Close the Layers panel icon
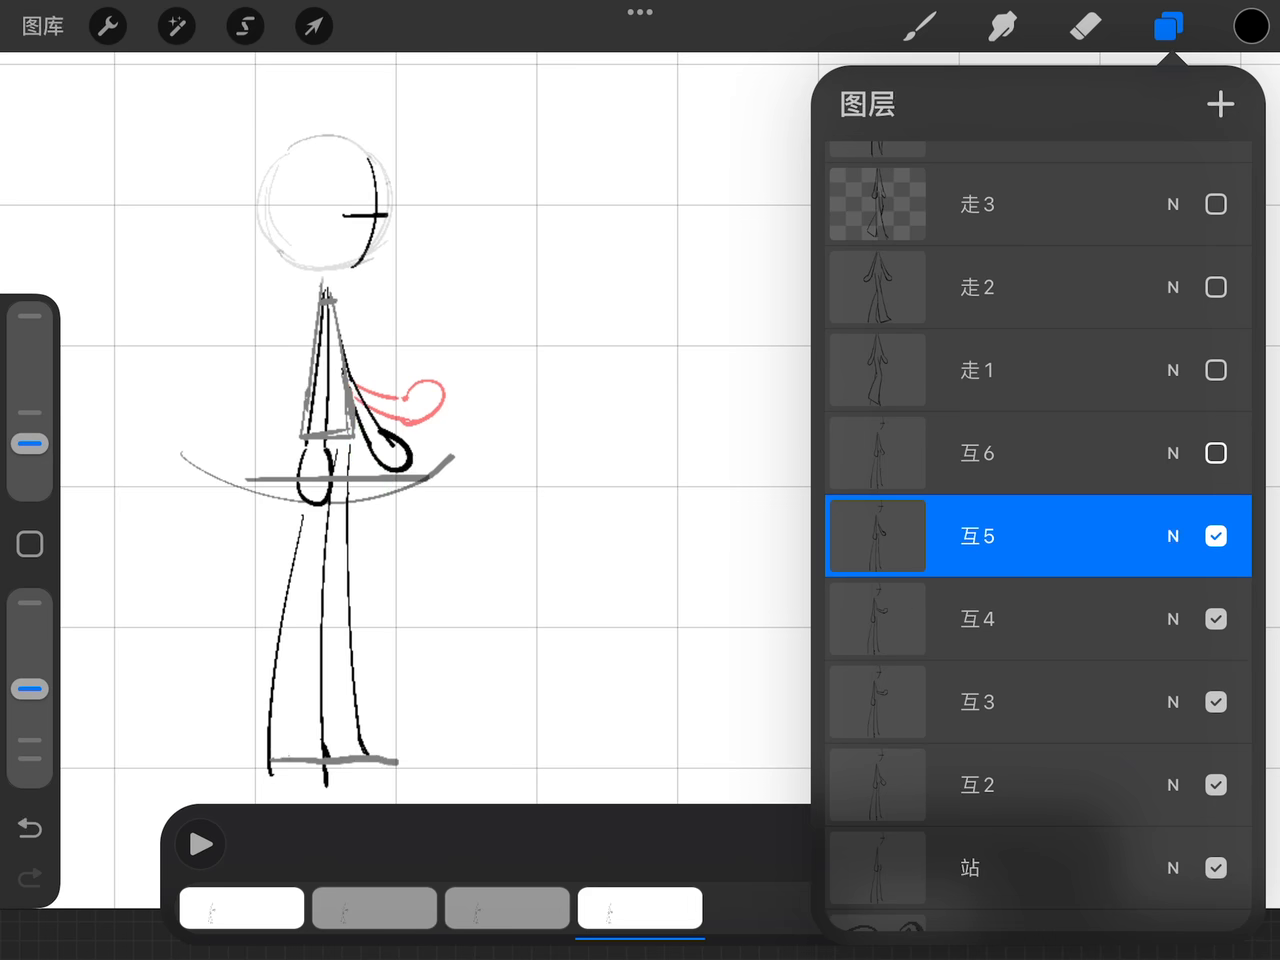This screenshot has height=960, width=1280. [x=1168, y=26]
